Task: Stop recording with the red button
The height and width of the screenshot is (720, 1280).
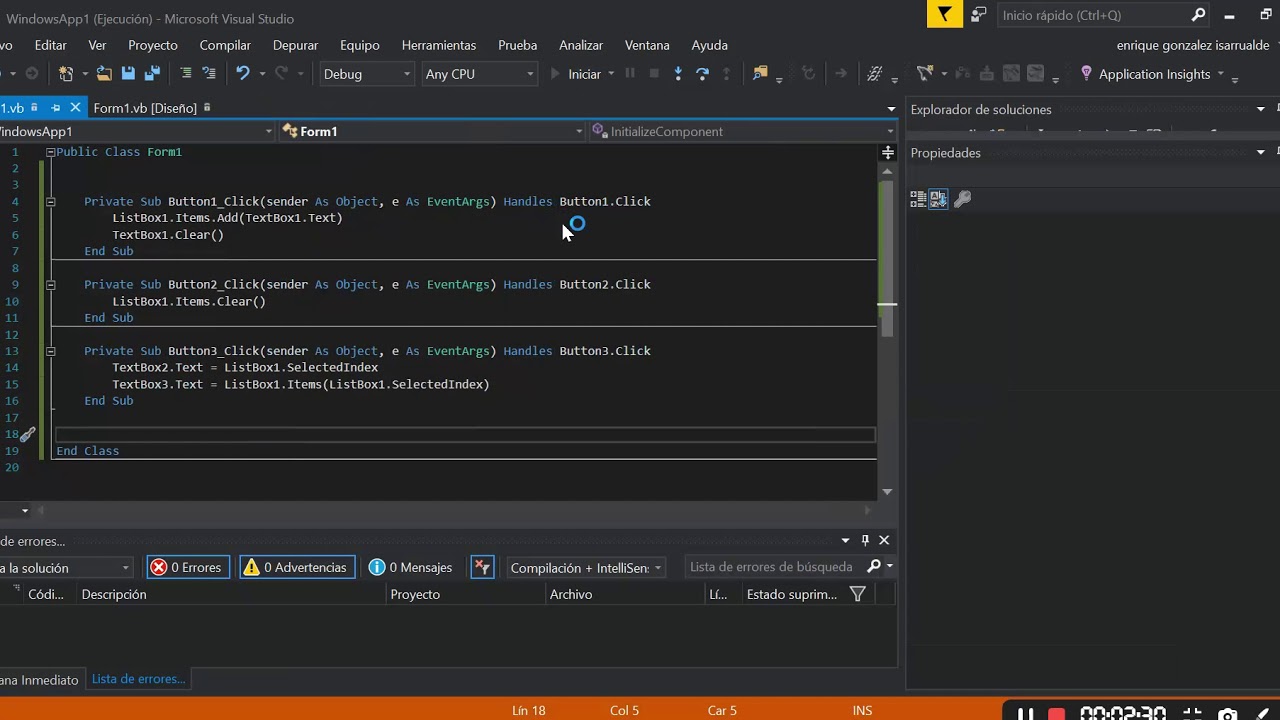Action: [1056, 714]
